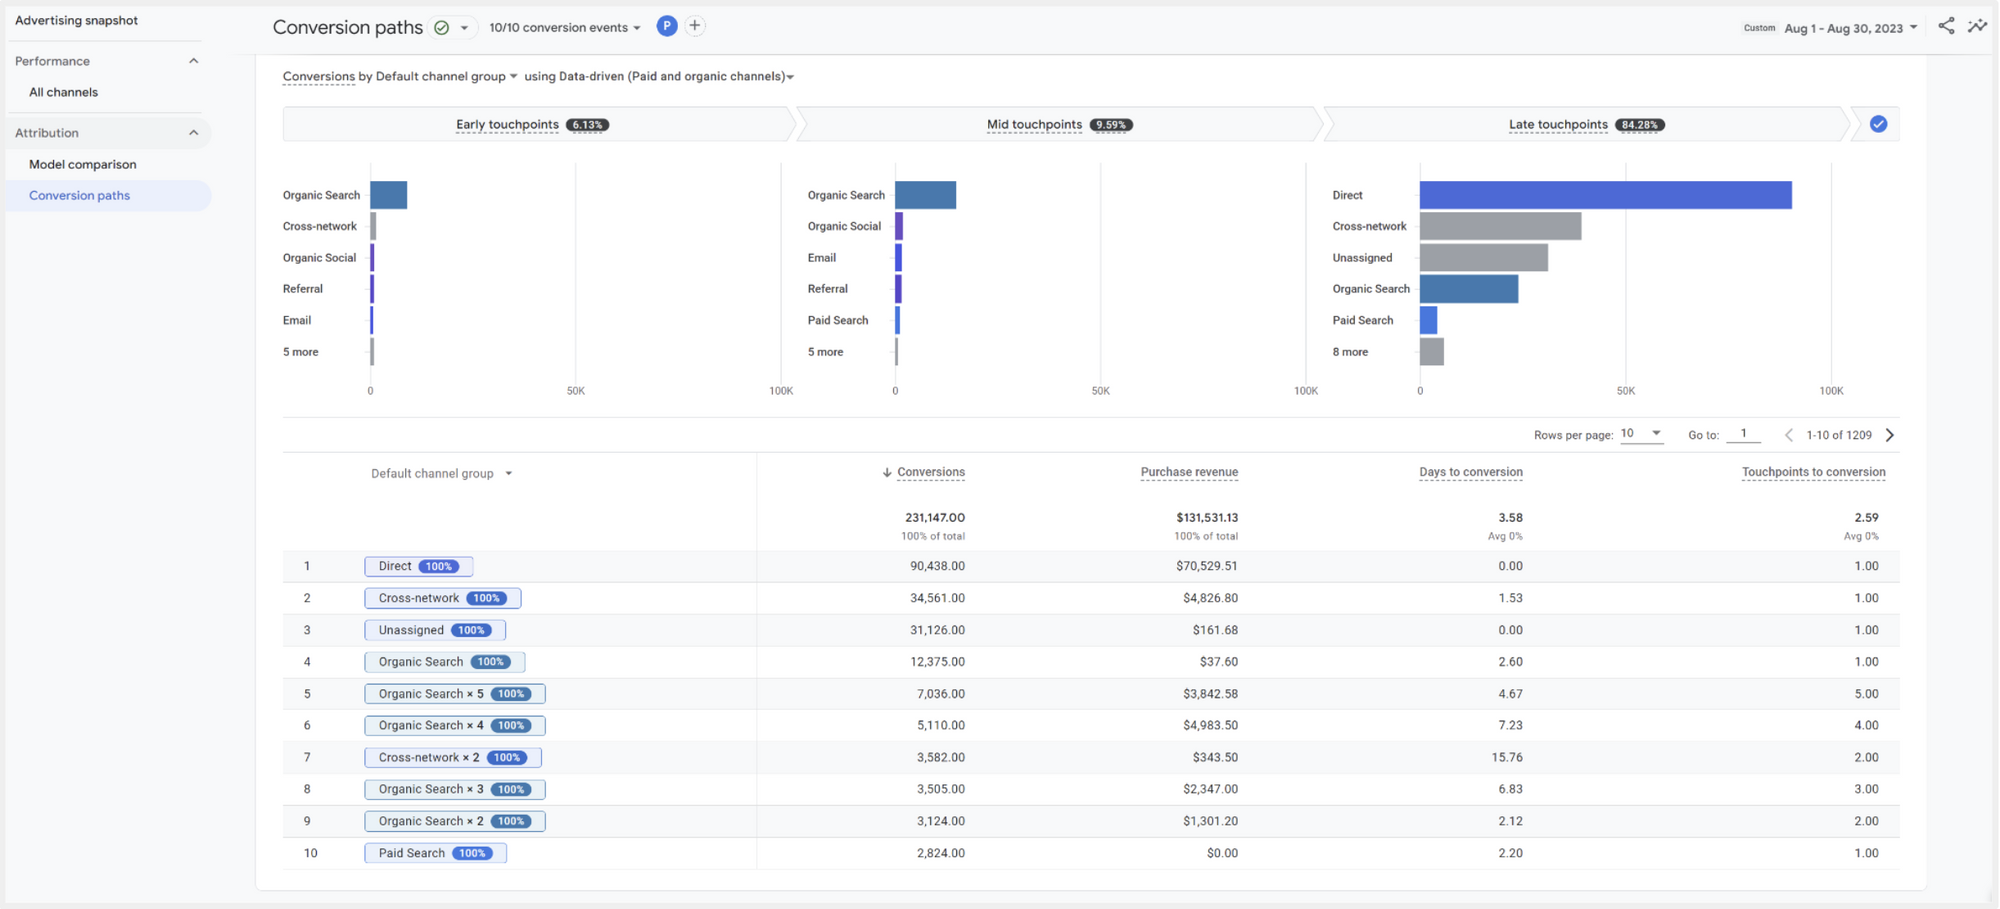The height and width of the screenshot is (909, 2000).
Task: Collapse the Attribution section
Action: 194,133
